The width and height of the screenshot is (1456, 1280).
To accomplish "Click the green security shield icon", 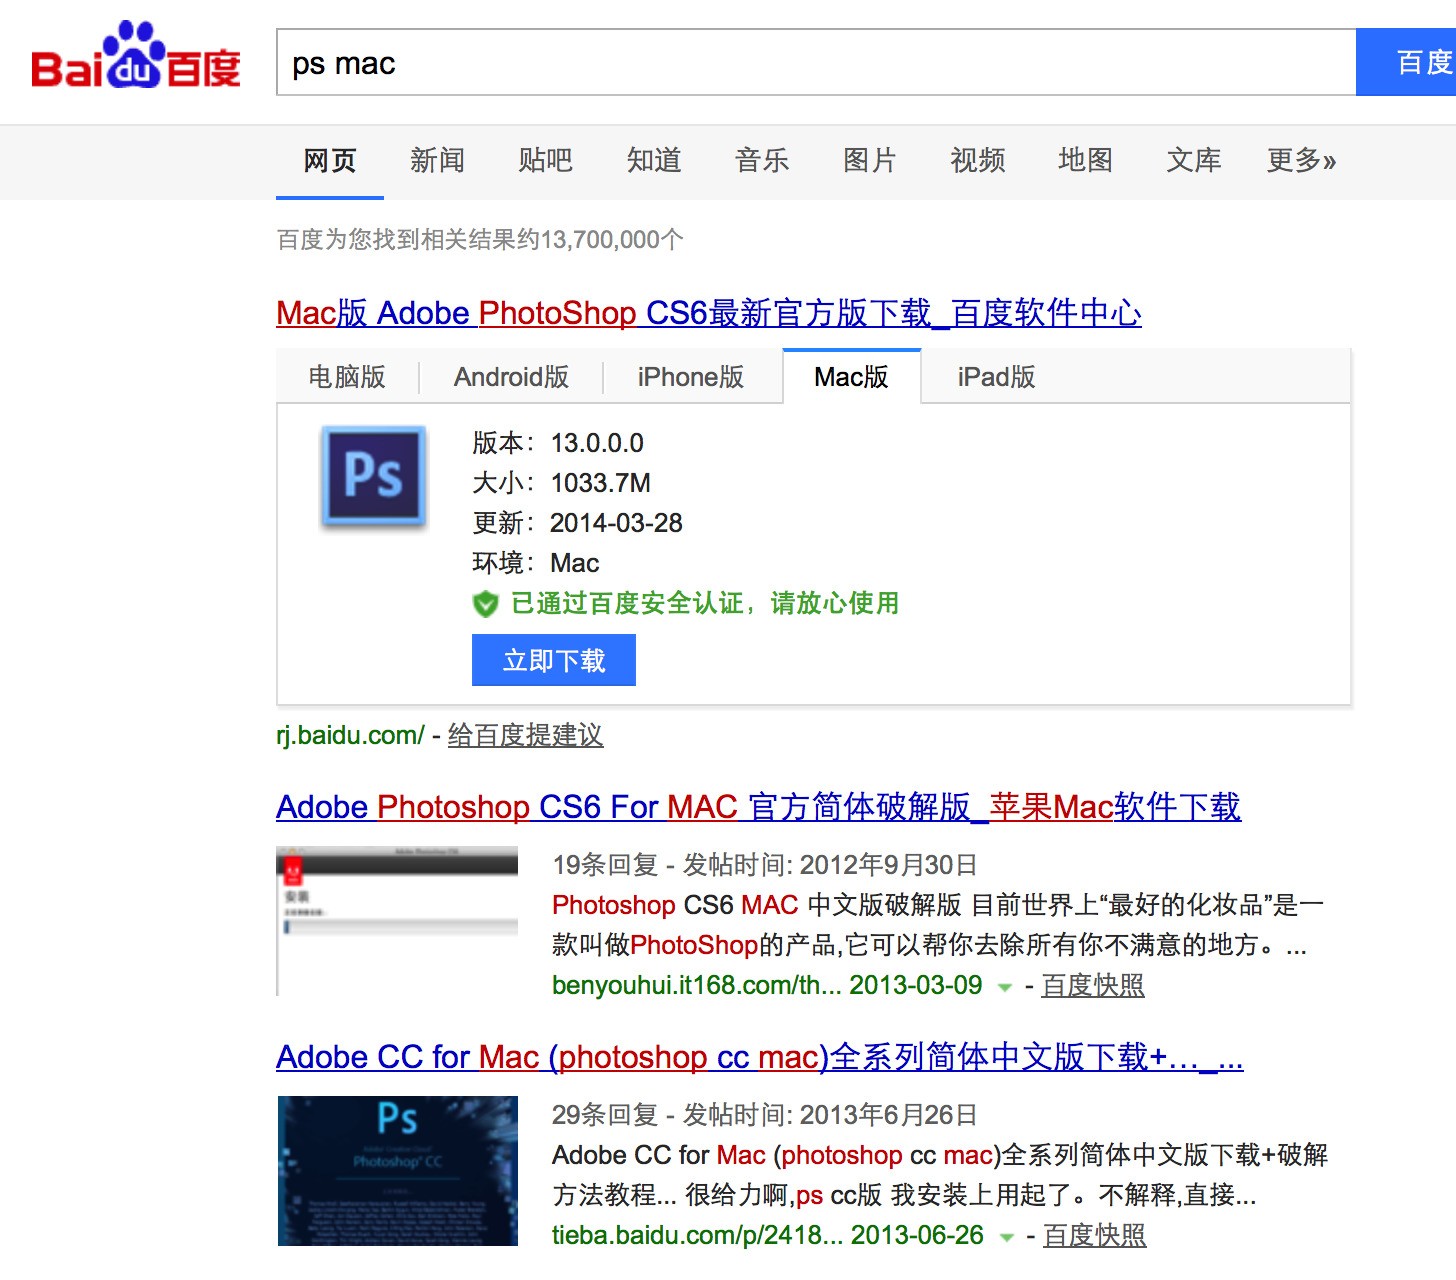I will tap(485, 603).
